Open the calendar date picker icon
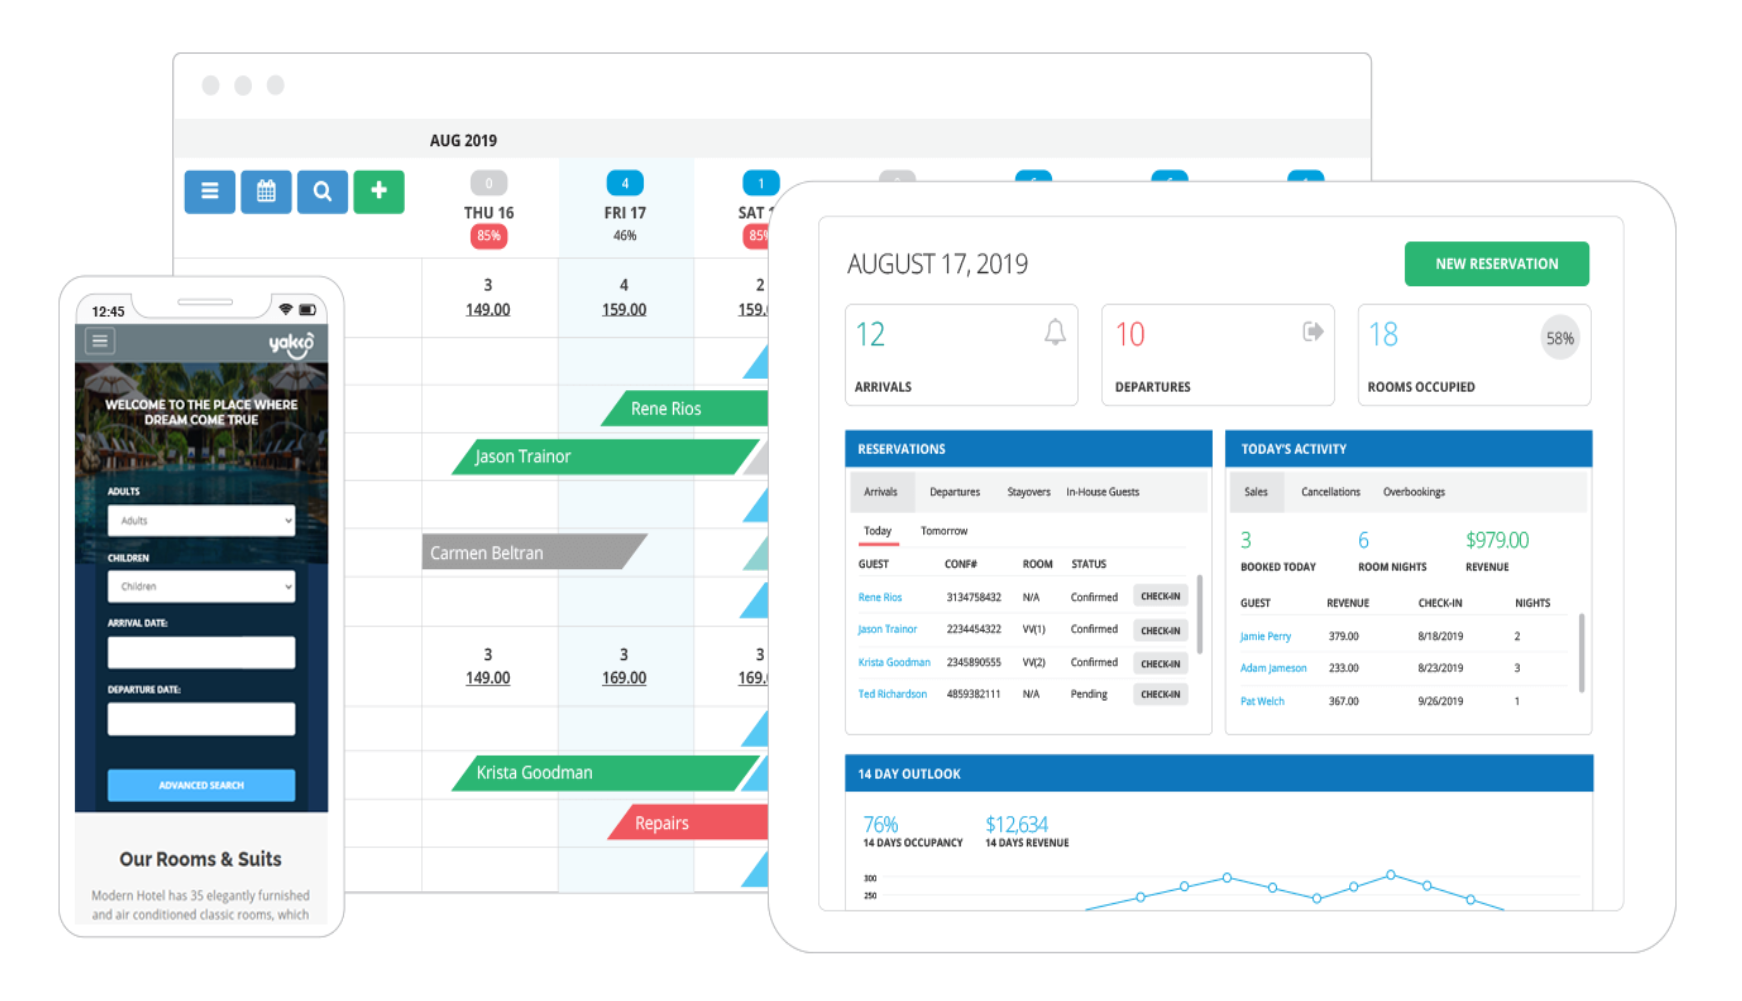The height and width of the screenshot is (1001, 1742). coord(266,191)
